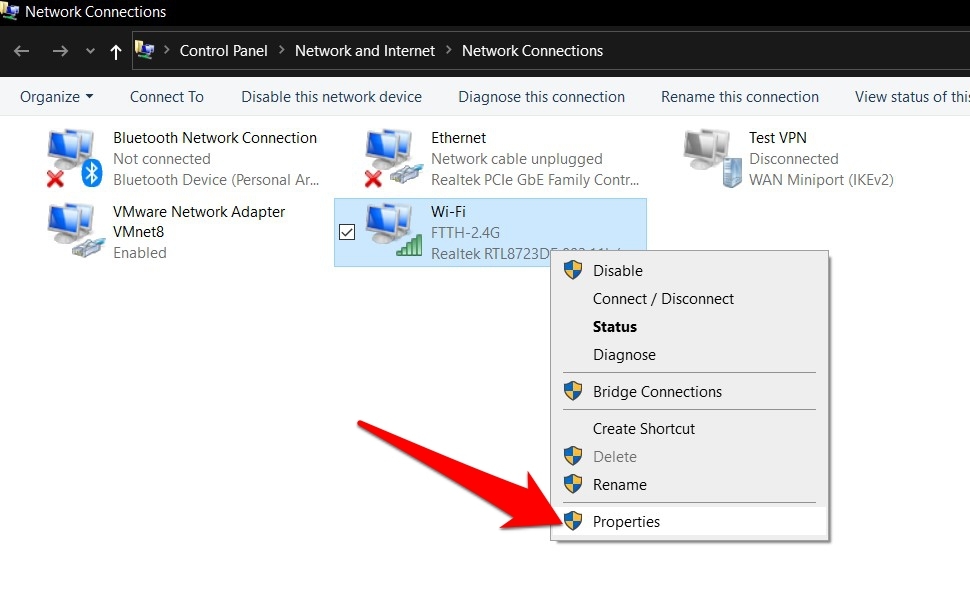Click the 'Wi-Fi' connection name text
Image resolution: width=970 pixels, height=603 pixels.
448,212
